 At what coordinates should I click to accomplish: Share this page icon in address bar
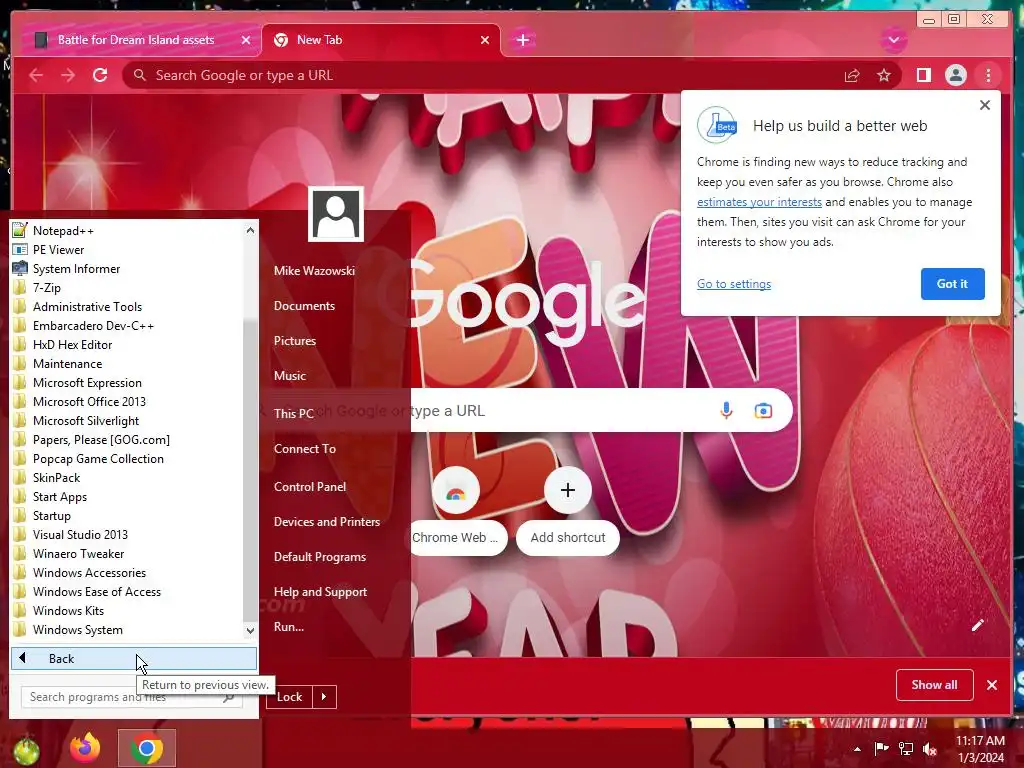point(852,75)
